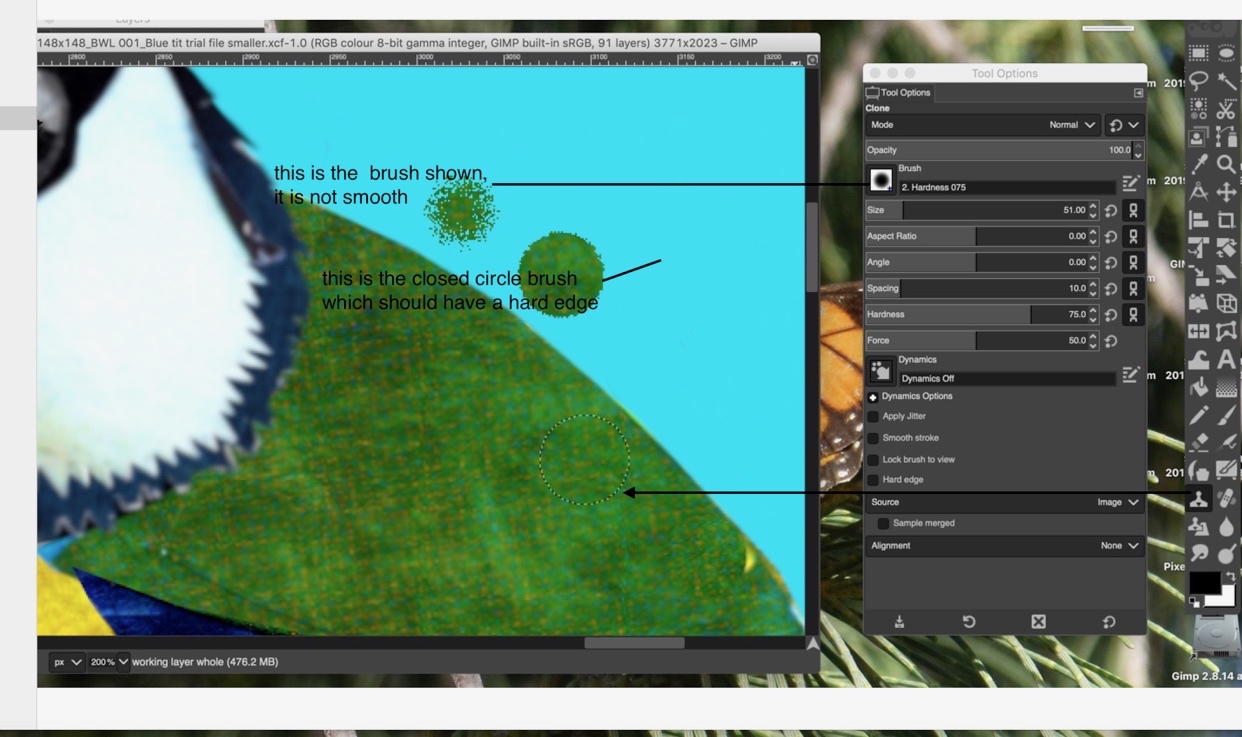Image resolution: width=1242 pixels, height=737 pixels.
Task: Open the Tool Options tab configuration menu
Action: tap(1138, 93)
